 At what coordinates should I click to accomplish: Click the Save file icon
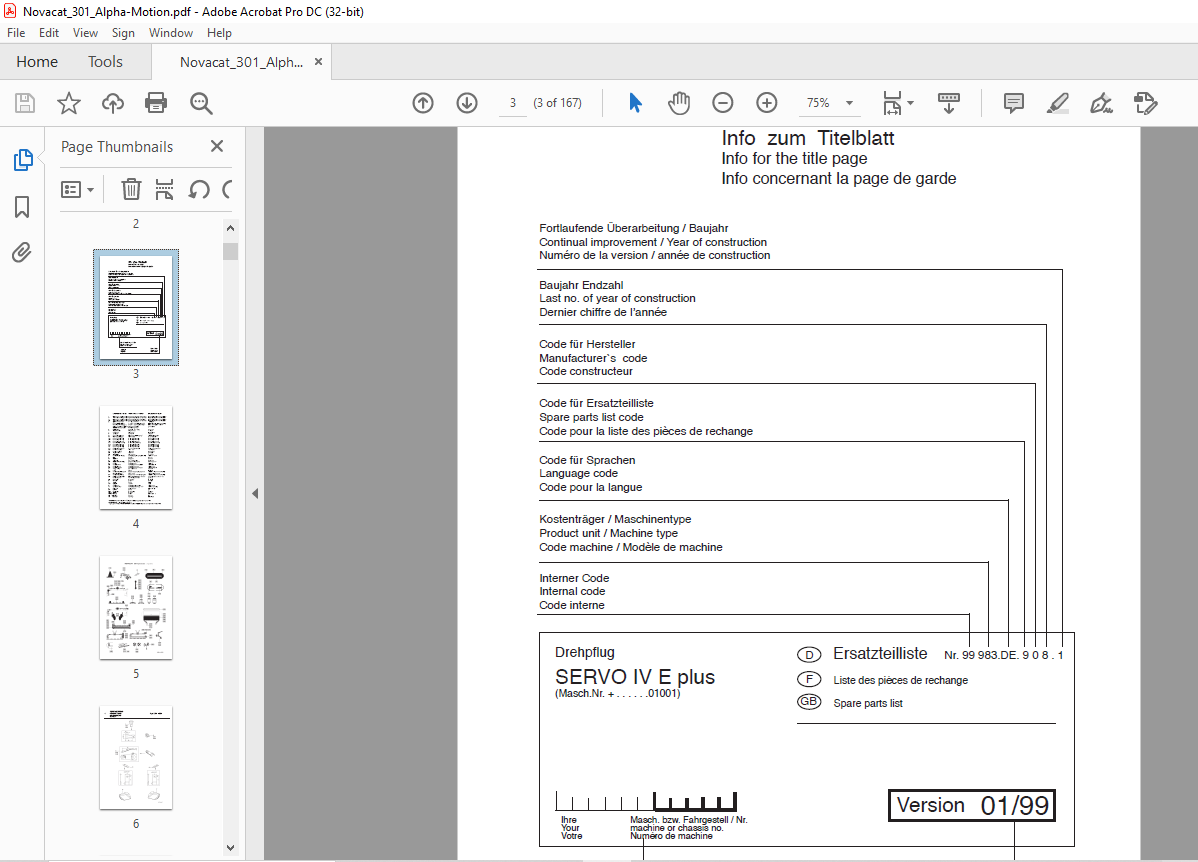[25, 103]
